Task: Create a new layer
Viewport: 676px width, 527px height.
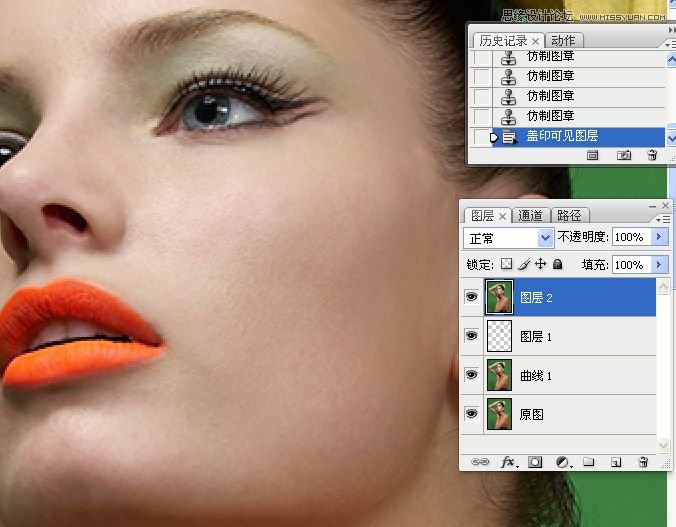Action: click(616, 462)
